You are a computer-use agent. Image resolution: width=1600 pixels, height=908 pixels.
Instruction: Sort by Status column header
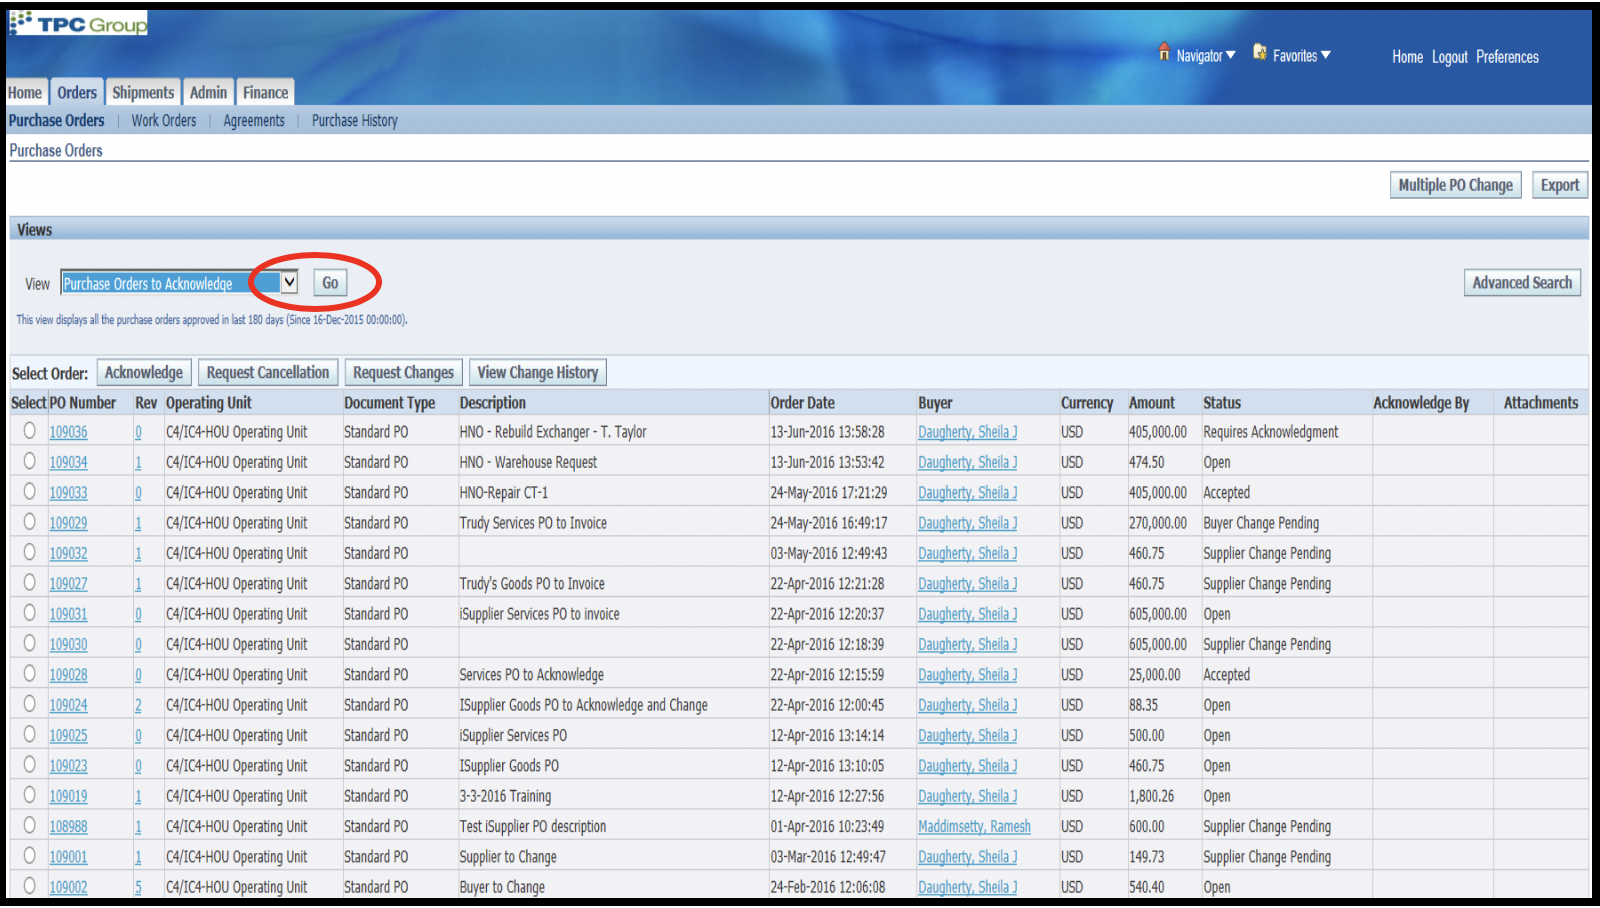[x=1222, y=402]
